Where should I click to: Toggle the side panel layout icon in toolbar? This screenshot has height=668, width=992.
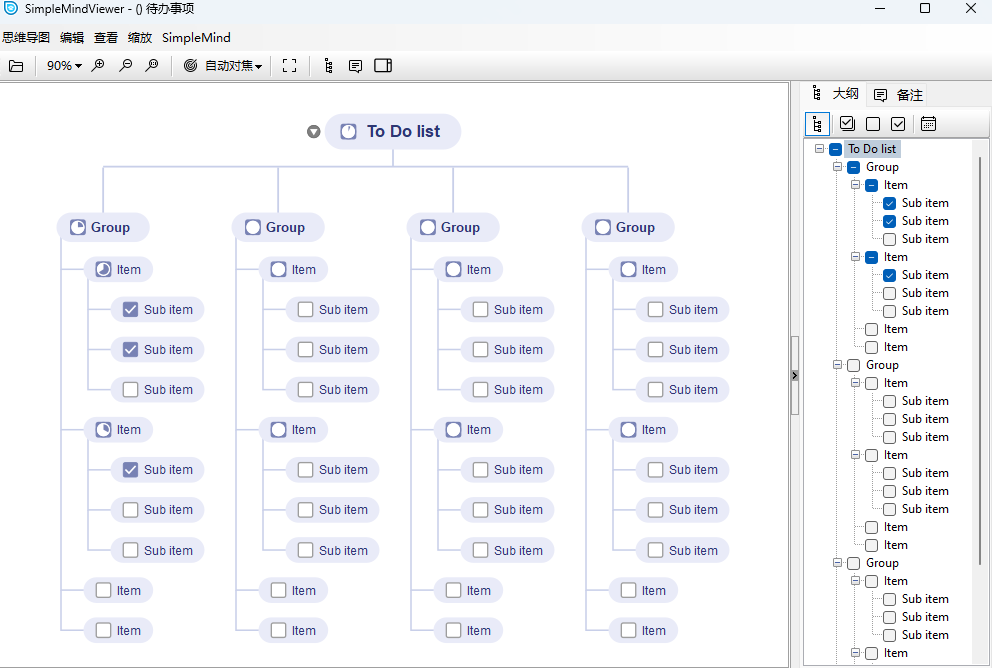383,66
